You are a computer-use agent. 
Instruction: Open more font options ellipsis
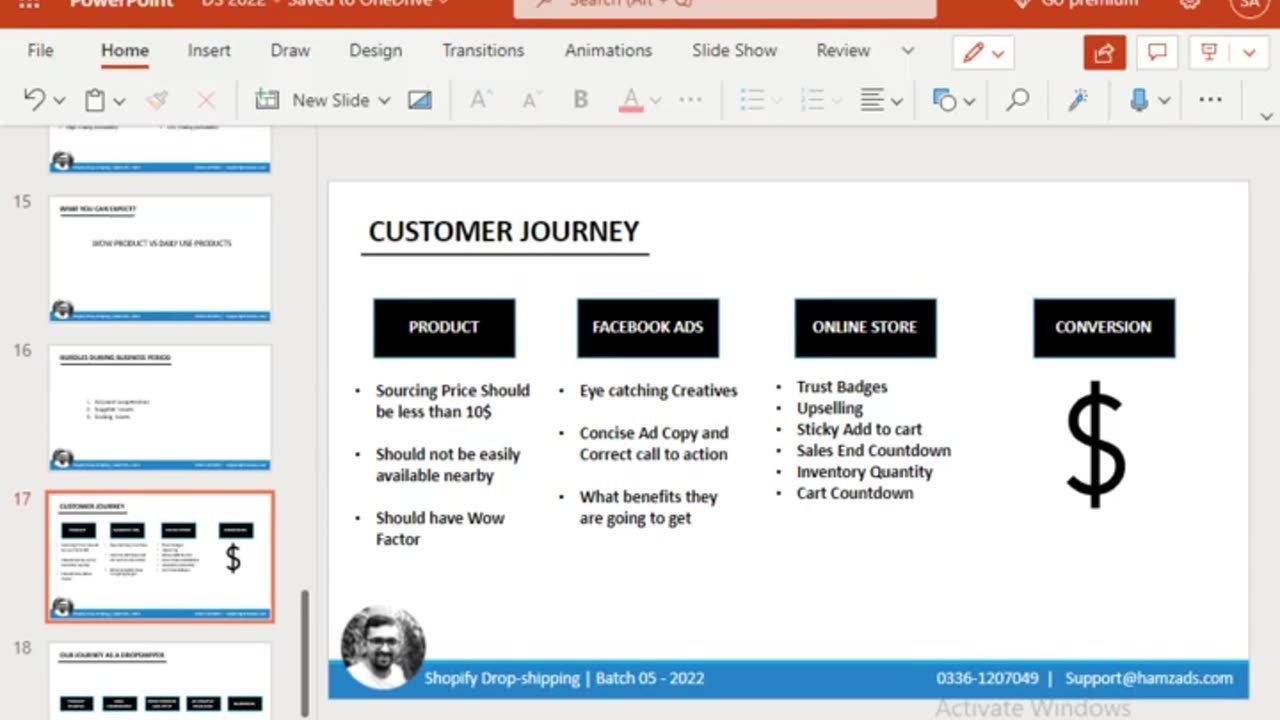click(x=691, y=100)
